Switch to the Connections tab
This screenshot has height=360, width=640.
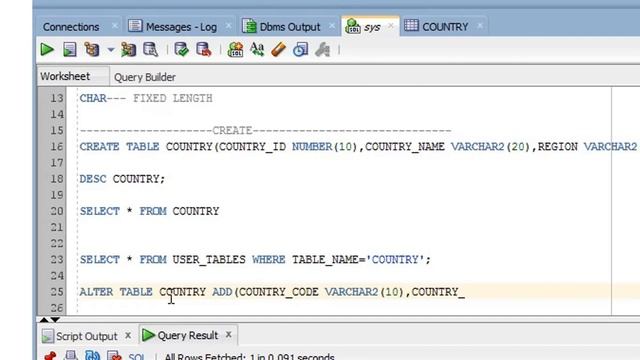71,27
